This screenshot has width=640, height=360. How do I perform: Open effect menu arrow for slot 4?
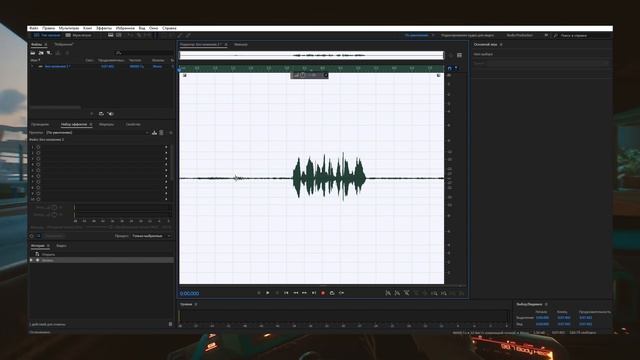(166, 164)
